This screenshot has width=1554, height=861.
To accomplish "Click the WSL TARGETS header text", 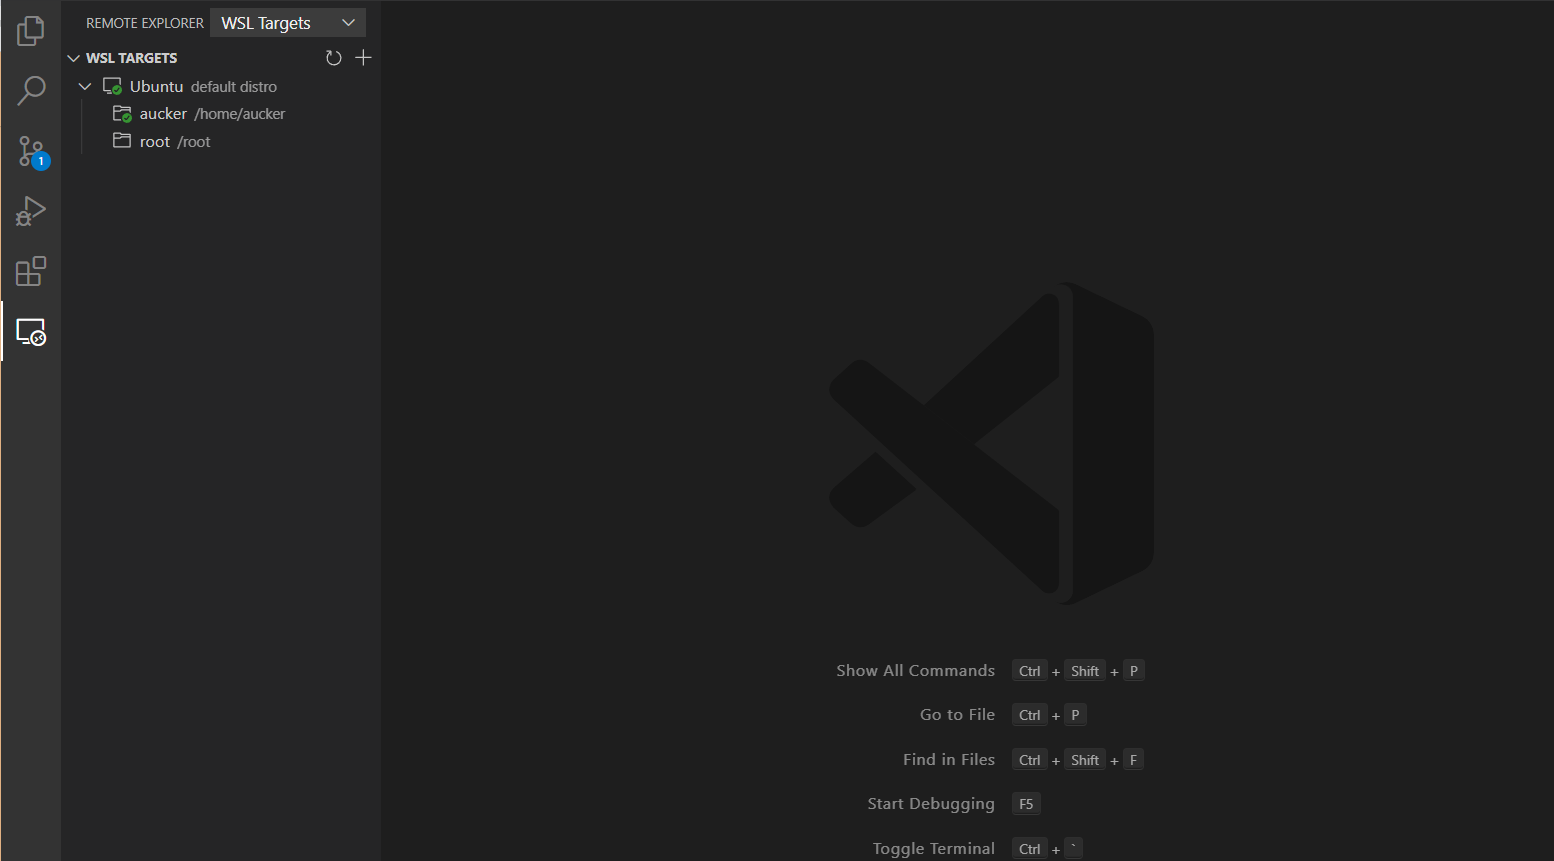I will coord(132,58).
